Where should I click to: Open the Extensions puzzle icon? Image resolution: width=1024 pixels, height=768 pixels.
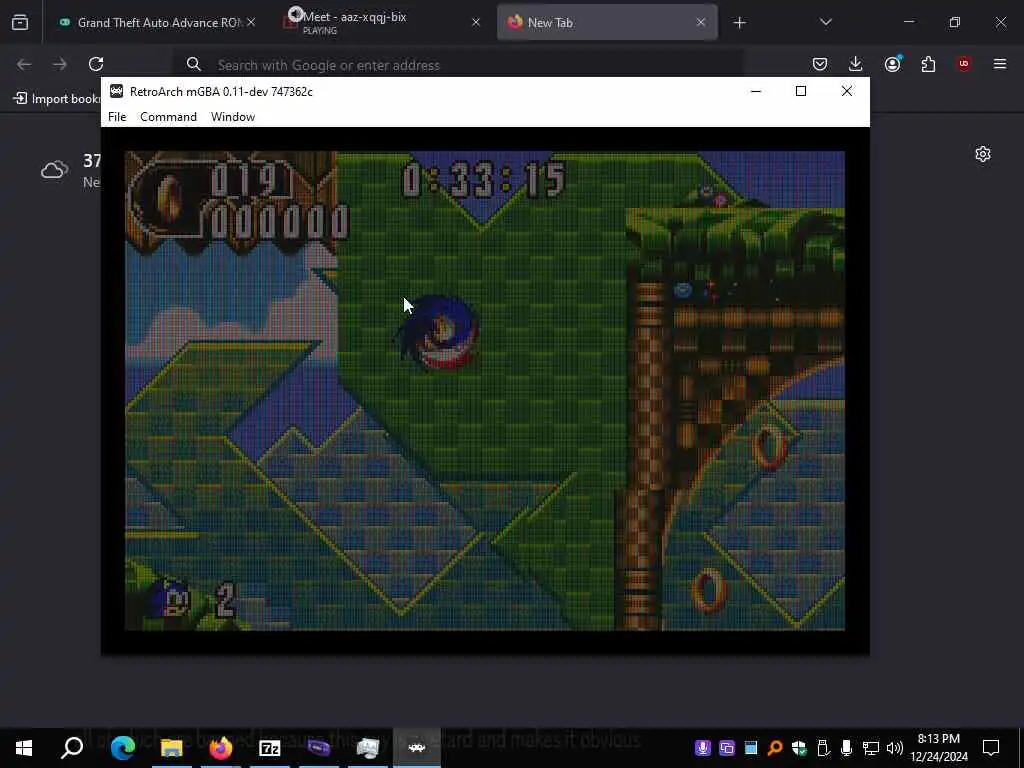coord(928,64)
